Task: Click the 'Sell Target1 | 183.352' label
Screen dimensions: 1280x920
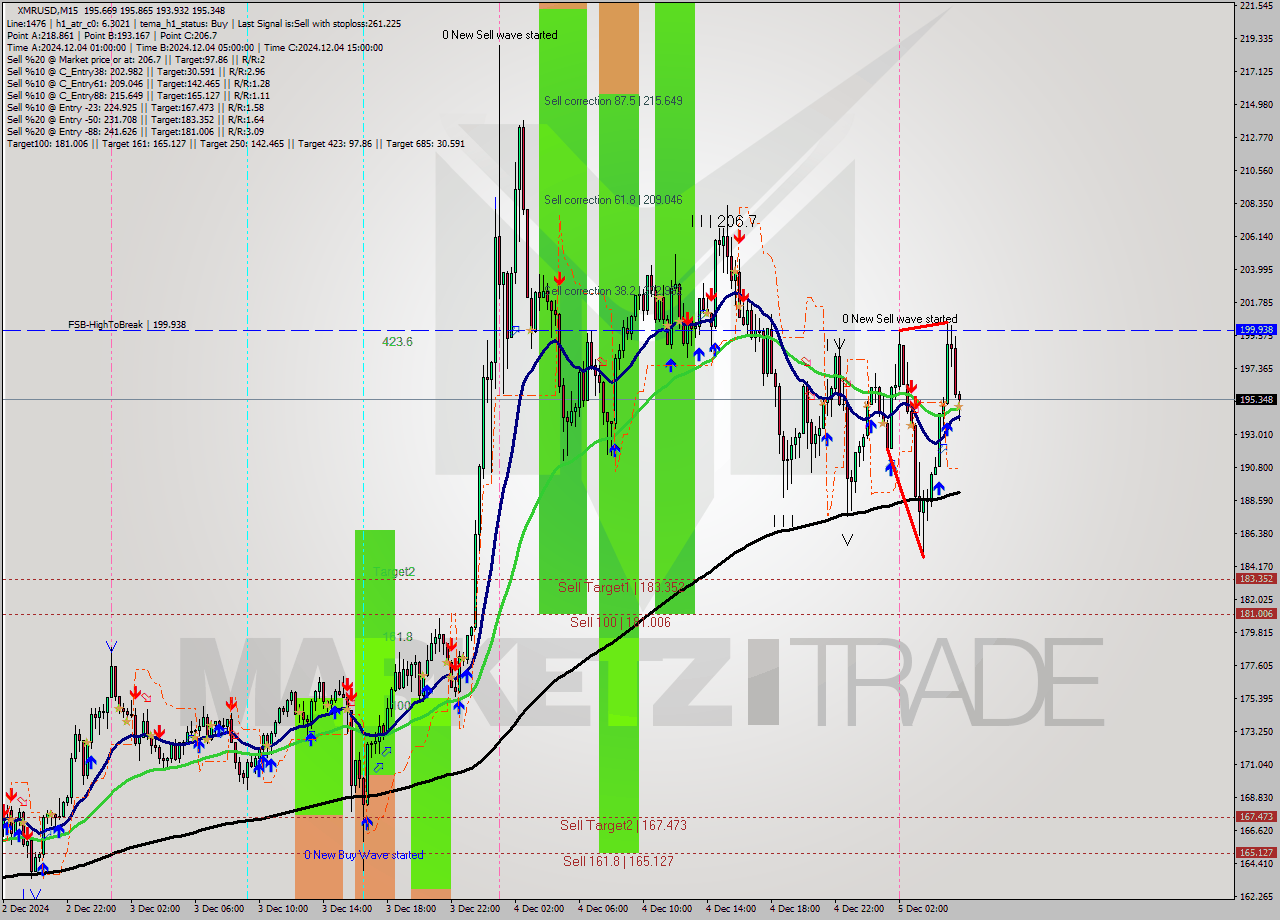Action: 622,587
